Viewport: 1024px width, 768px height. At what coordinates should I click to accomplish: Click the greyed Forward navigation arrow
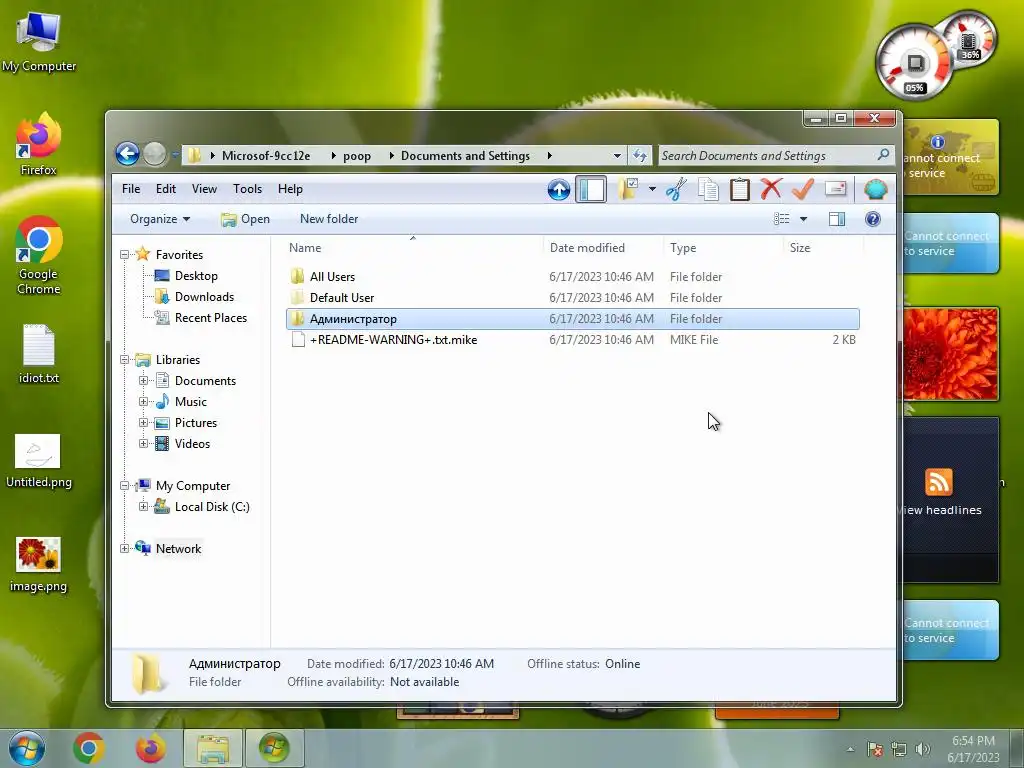click(155, 155)
